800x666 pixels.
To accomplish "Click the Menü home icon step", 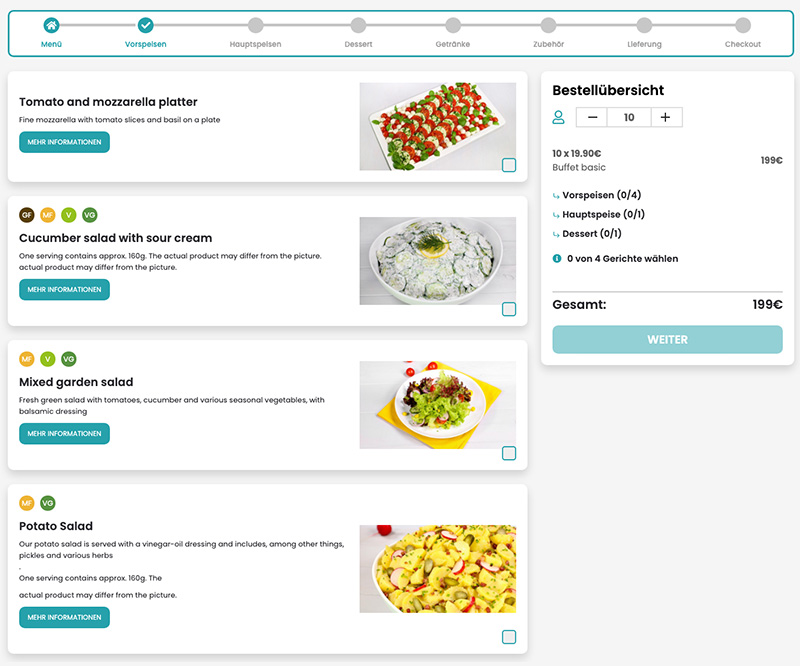I will [x=51, y=24].
